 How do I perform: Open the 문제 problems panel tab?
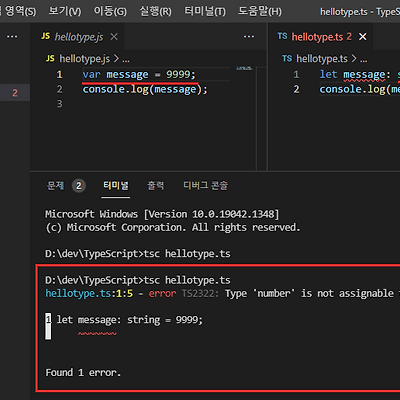pyautogui.click(x=55, y=185)
